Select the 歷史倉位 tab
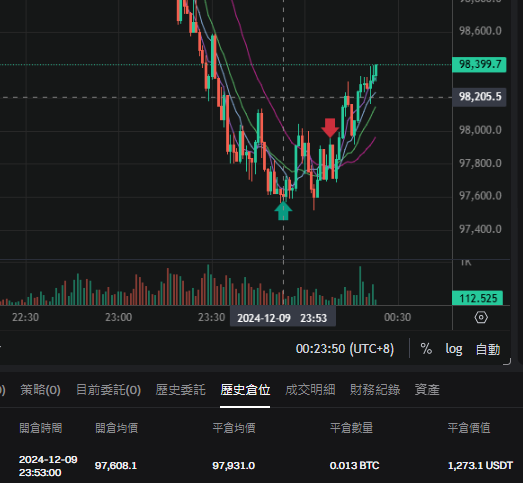523x483 pixels. coord(245,390)
